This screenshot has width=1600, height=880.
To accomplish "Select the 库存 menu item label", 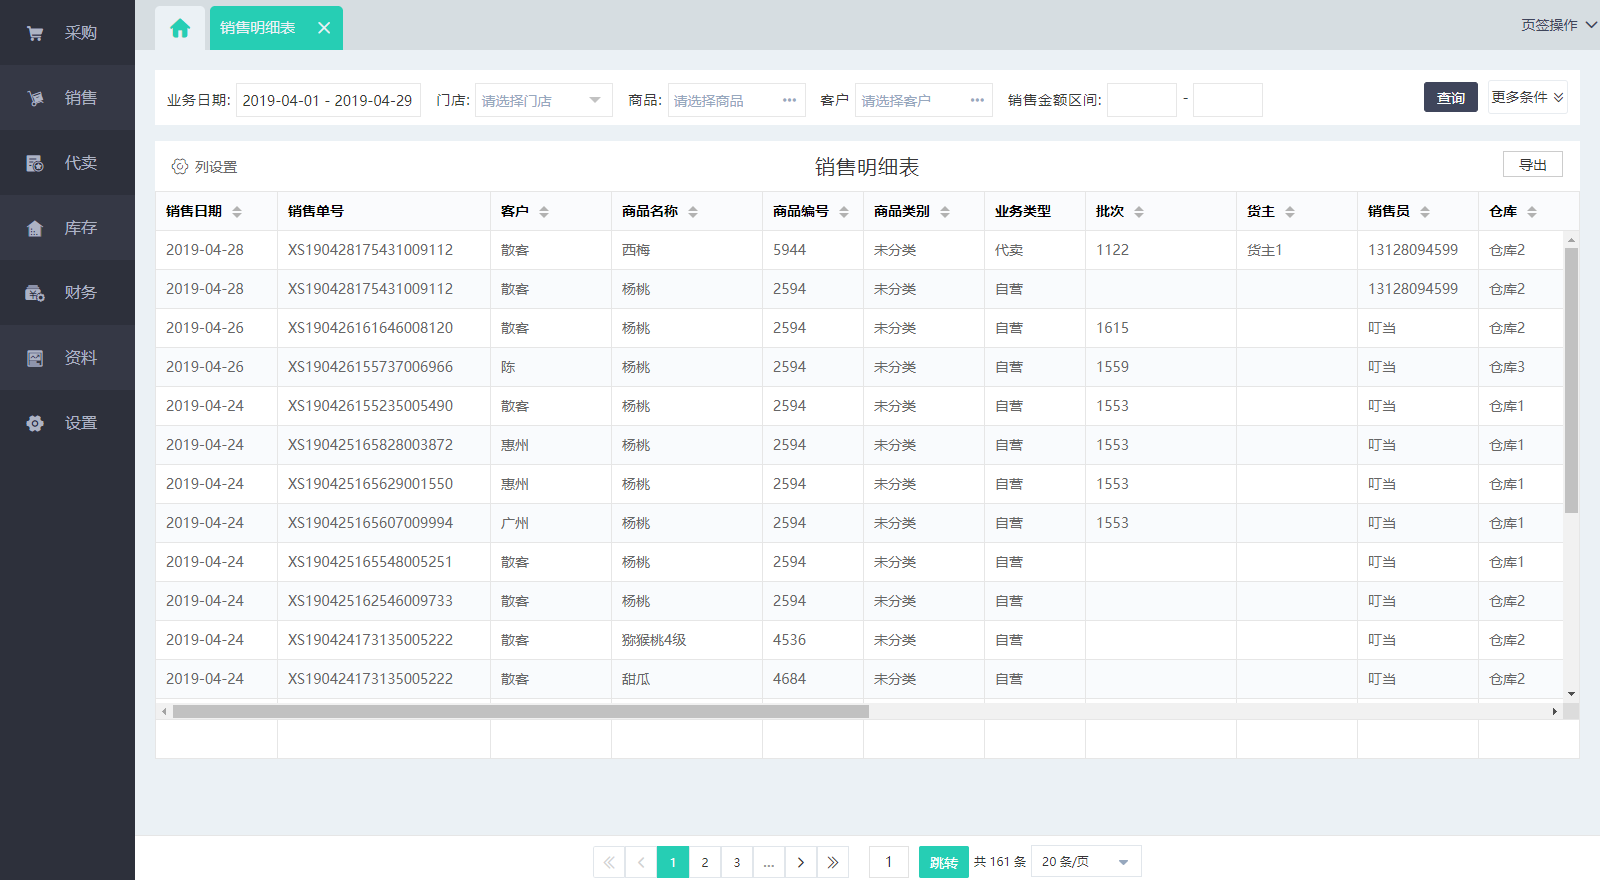I will 81,228.
